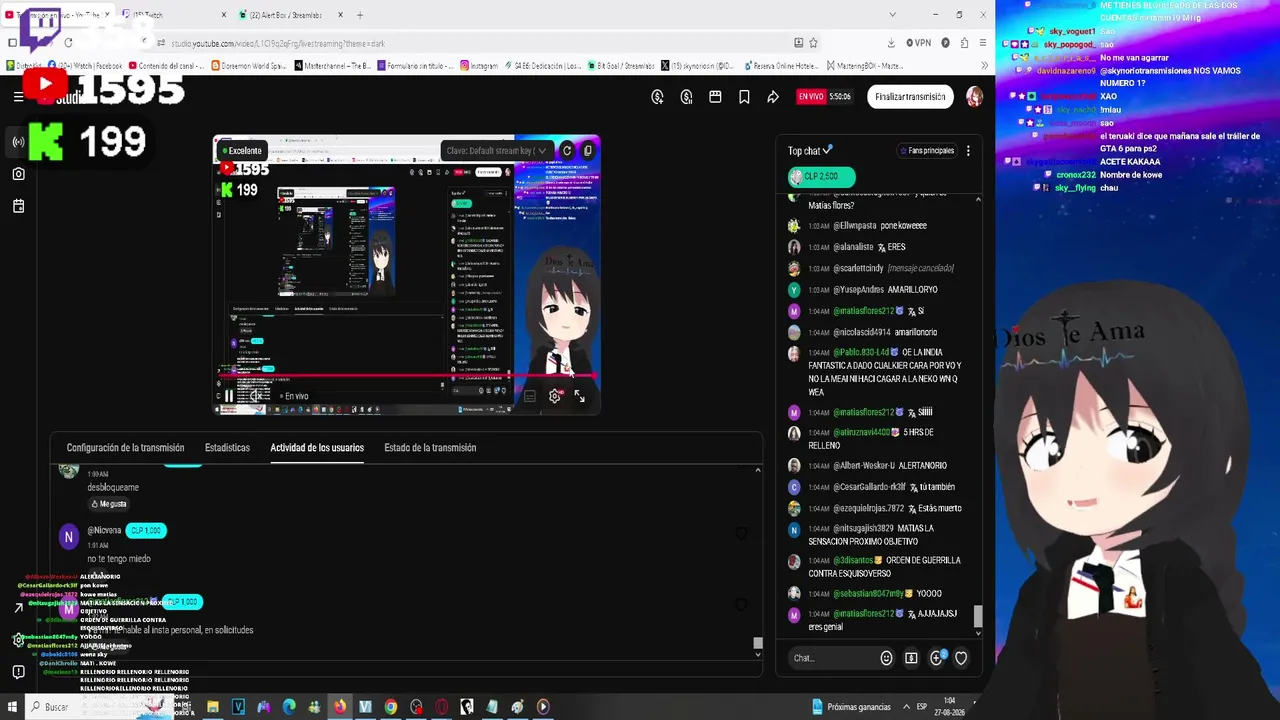
Task: Click the CLP 1,000 badge beside @Nicvena
Action: point(146,531)
